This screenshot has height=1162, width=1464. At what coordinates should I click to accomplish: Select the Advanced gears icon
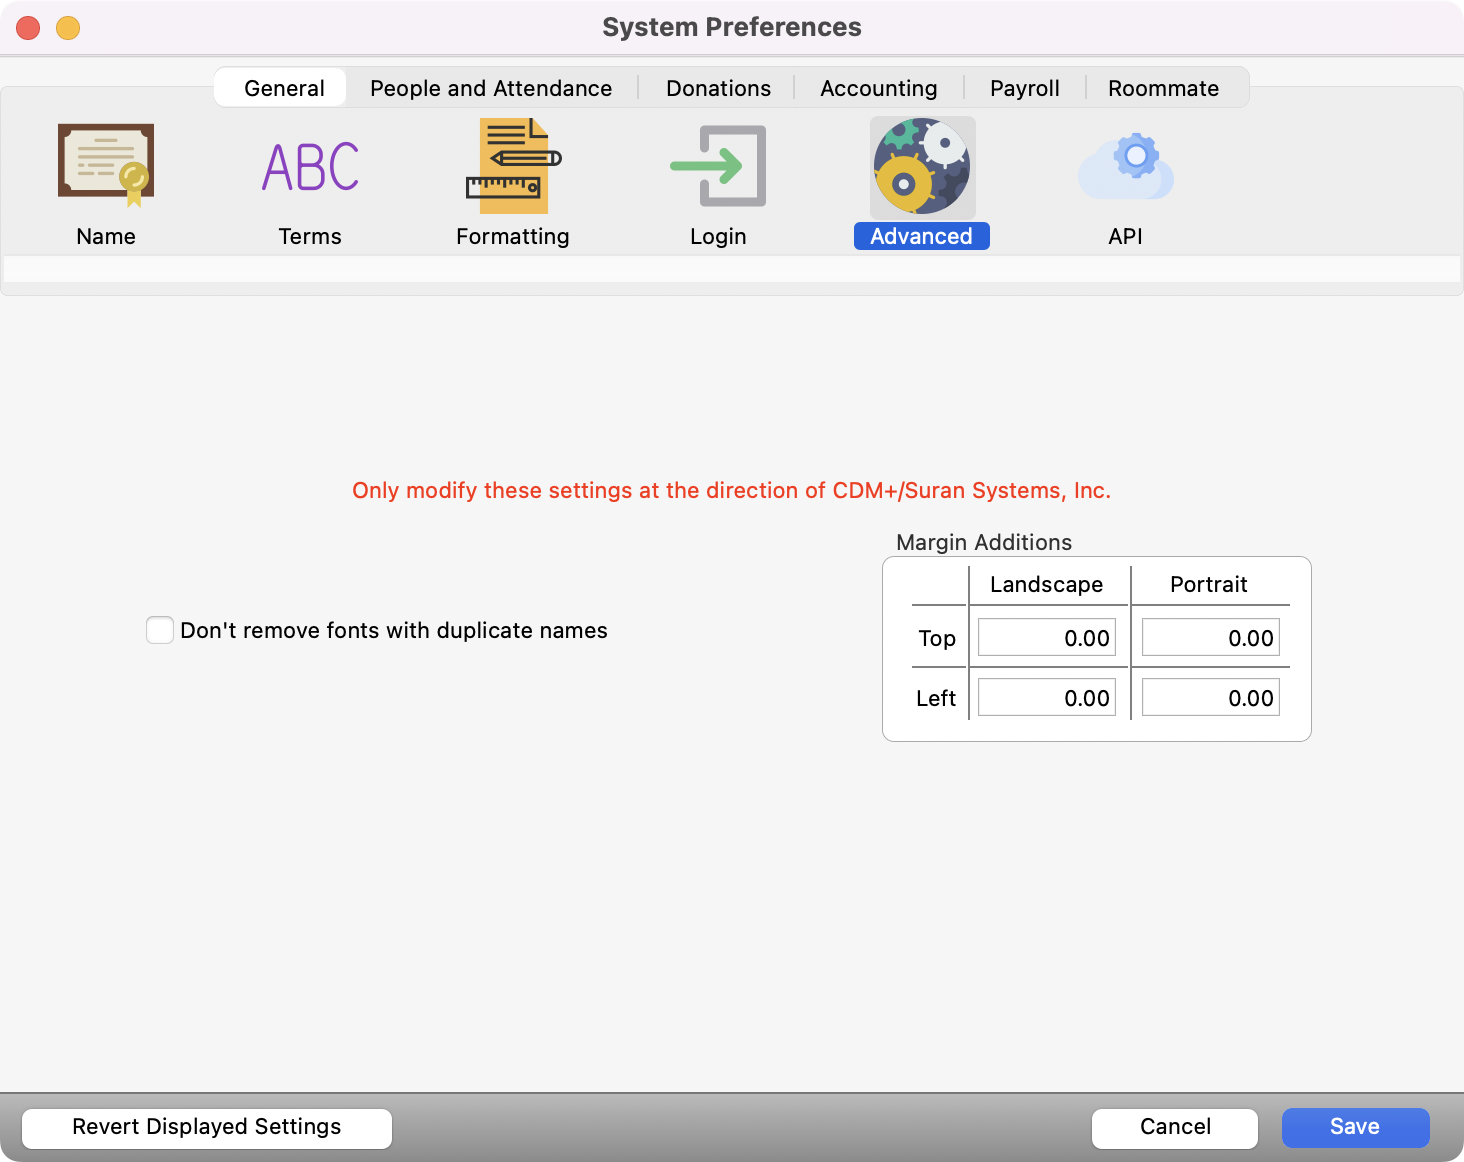coord(922,166)
